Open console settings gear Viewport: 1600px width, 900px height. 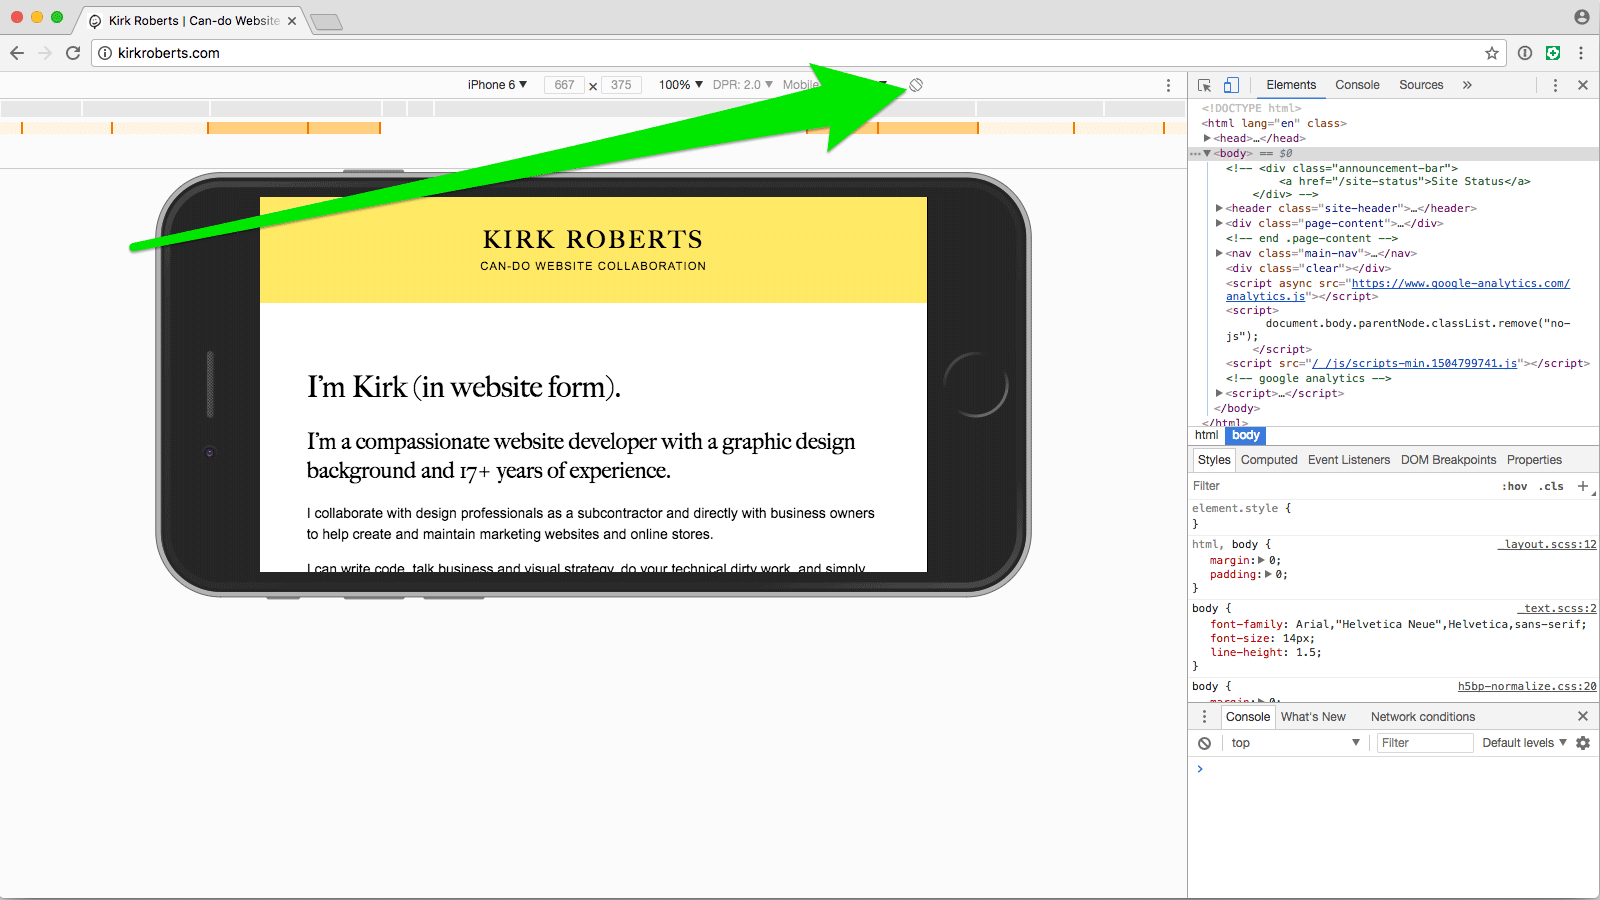click(x=1583, y=743)
